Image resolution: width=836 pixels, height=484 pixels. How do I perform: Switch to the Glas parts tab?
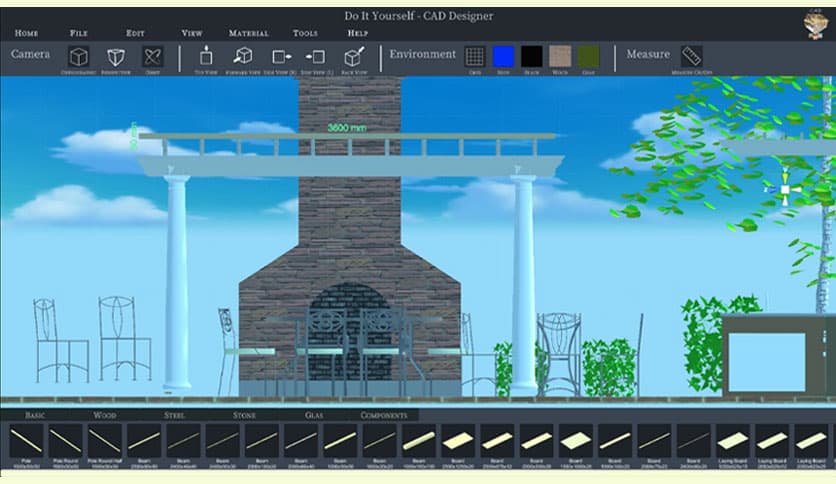tap(314, 415)
